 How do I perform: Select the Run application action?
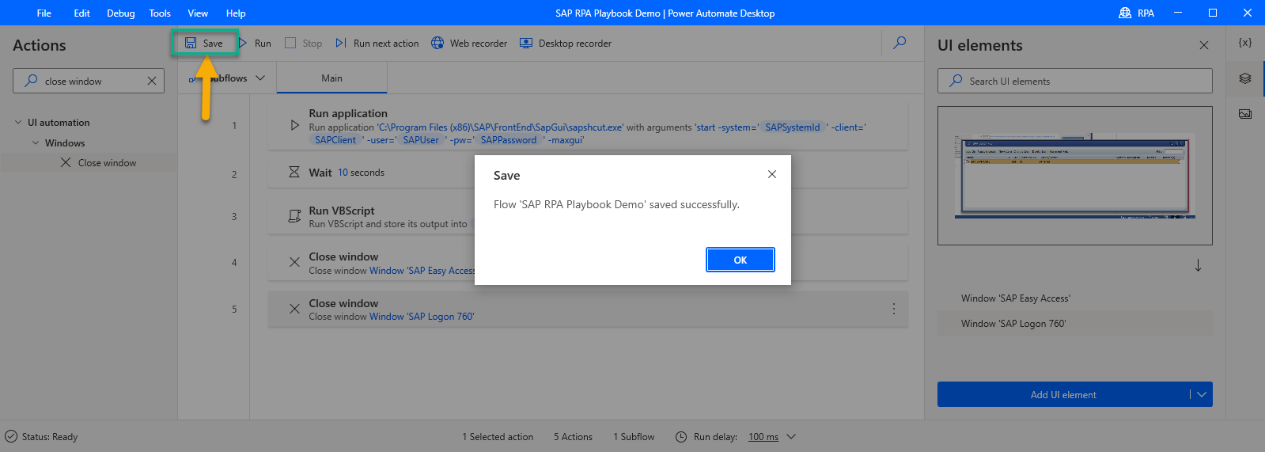tap(588, 125)
